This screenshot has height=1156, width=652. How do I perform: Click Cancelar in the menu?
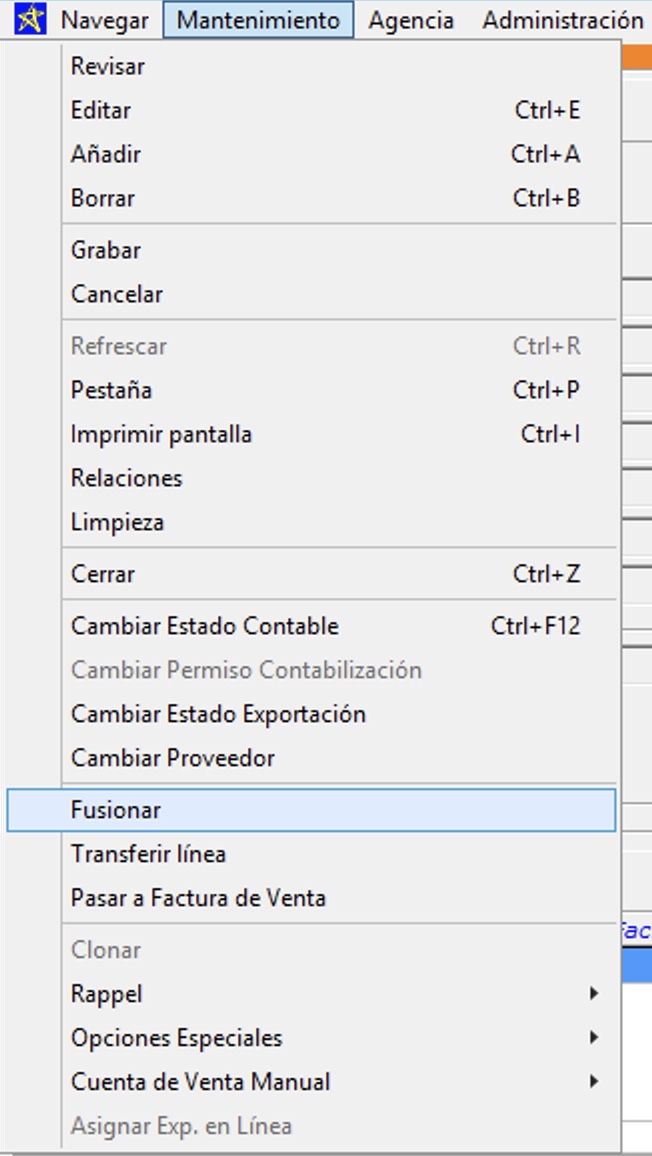(117, 294)
